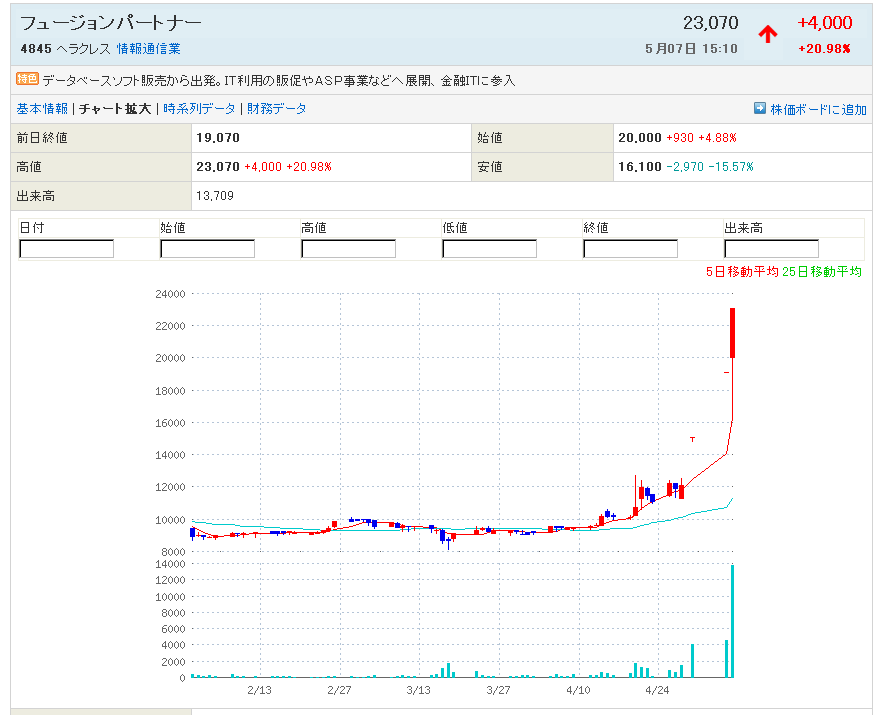Open the 基本情報 tab link

42,109
